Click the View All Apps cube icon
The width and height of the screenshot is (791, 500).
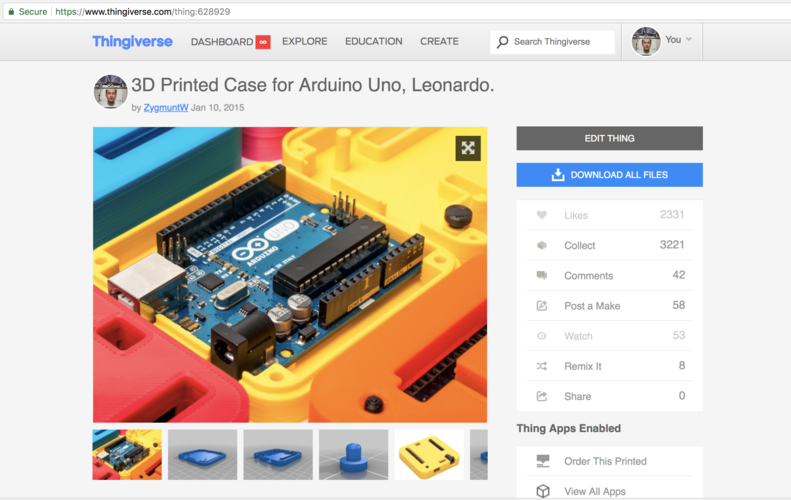point(543,491)
